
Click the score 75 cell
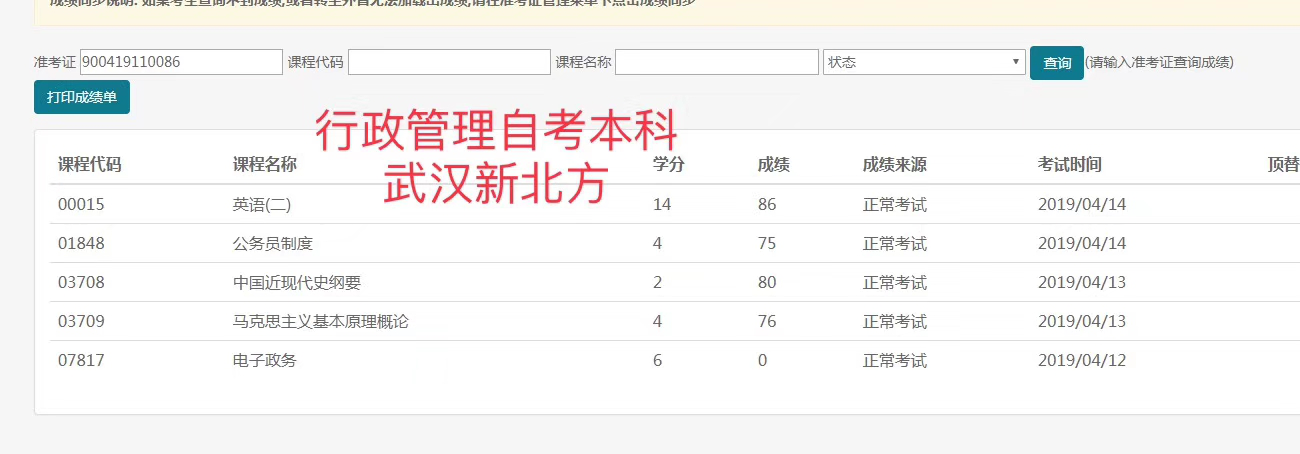click(767, 243)
